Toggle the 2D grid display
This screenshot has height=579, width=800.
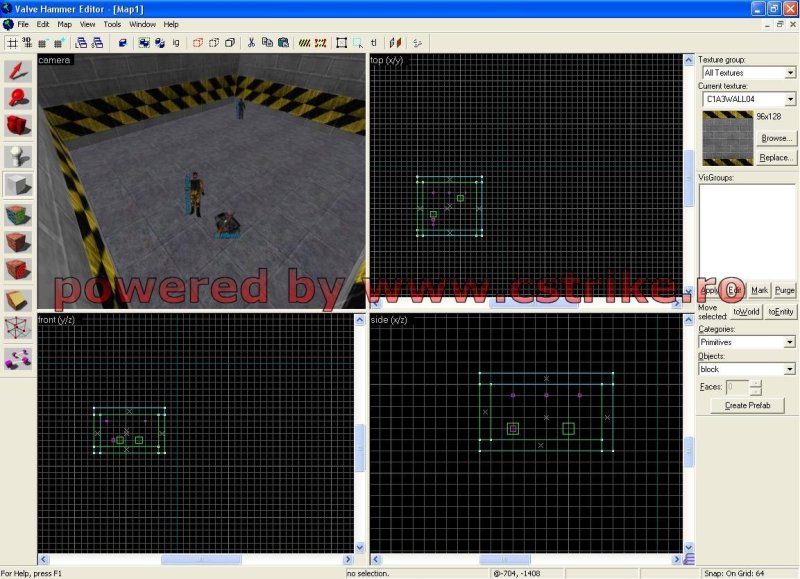click(12, 43)
